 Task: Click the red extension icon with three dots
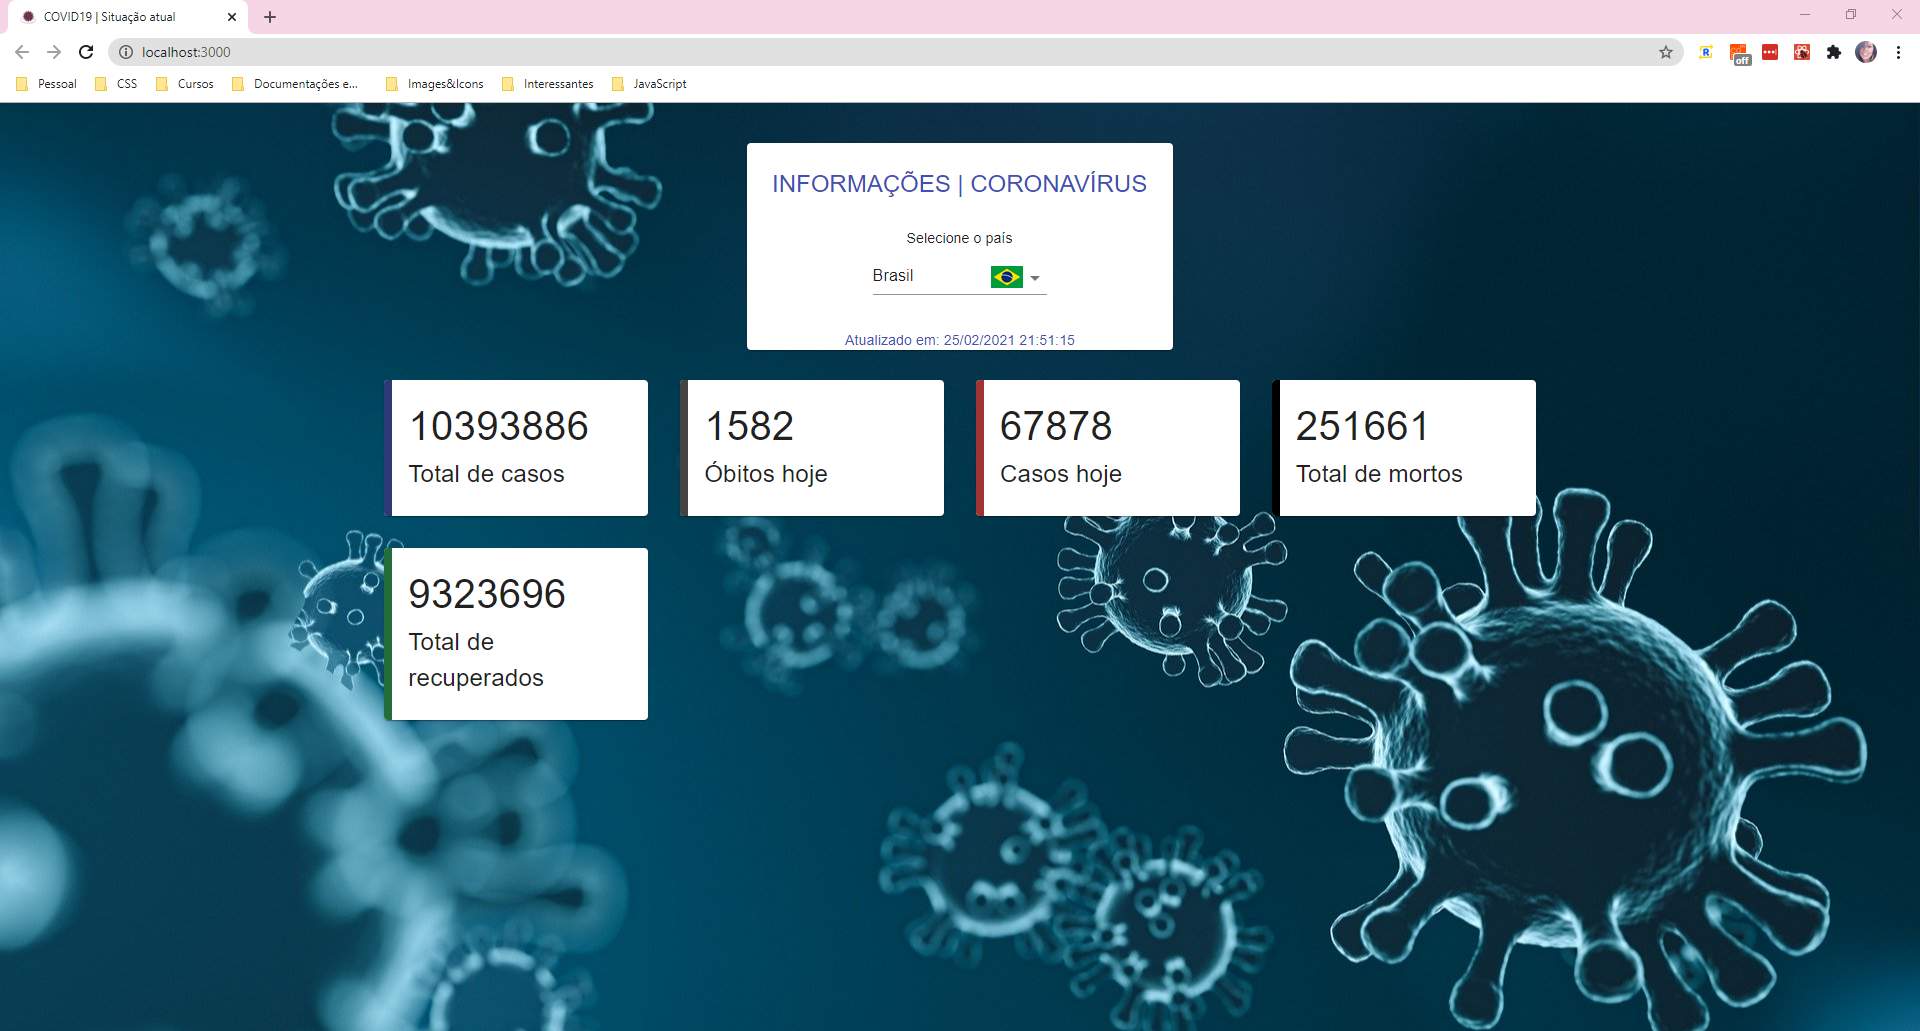[x=1770, y=52]
